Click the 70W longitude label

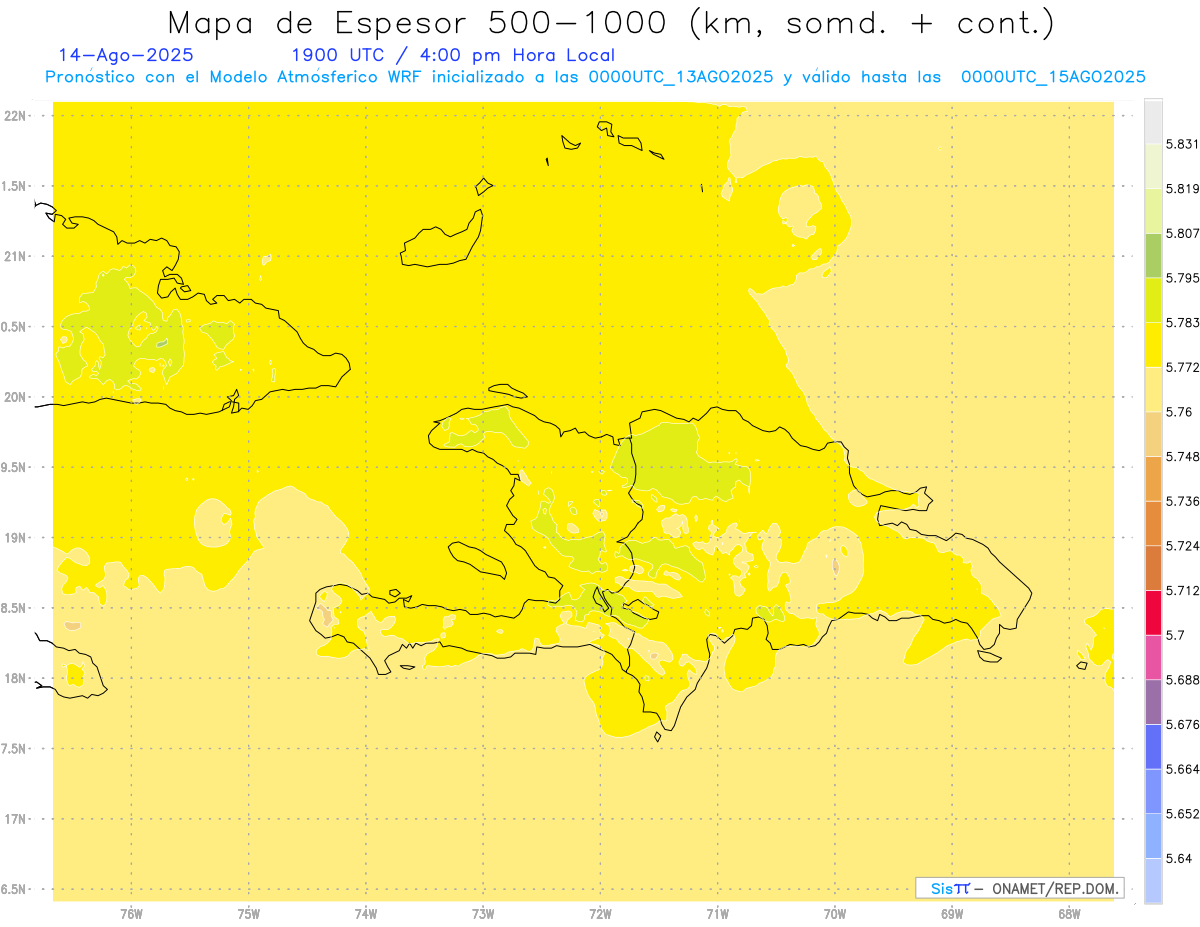[835, 914]
